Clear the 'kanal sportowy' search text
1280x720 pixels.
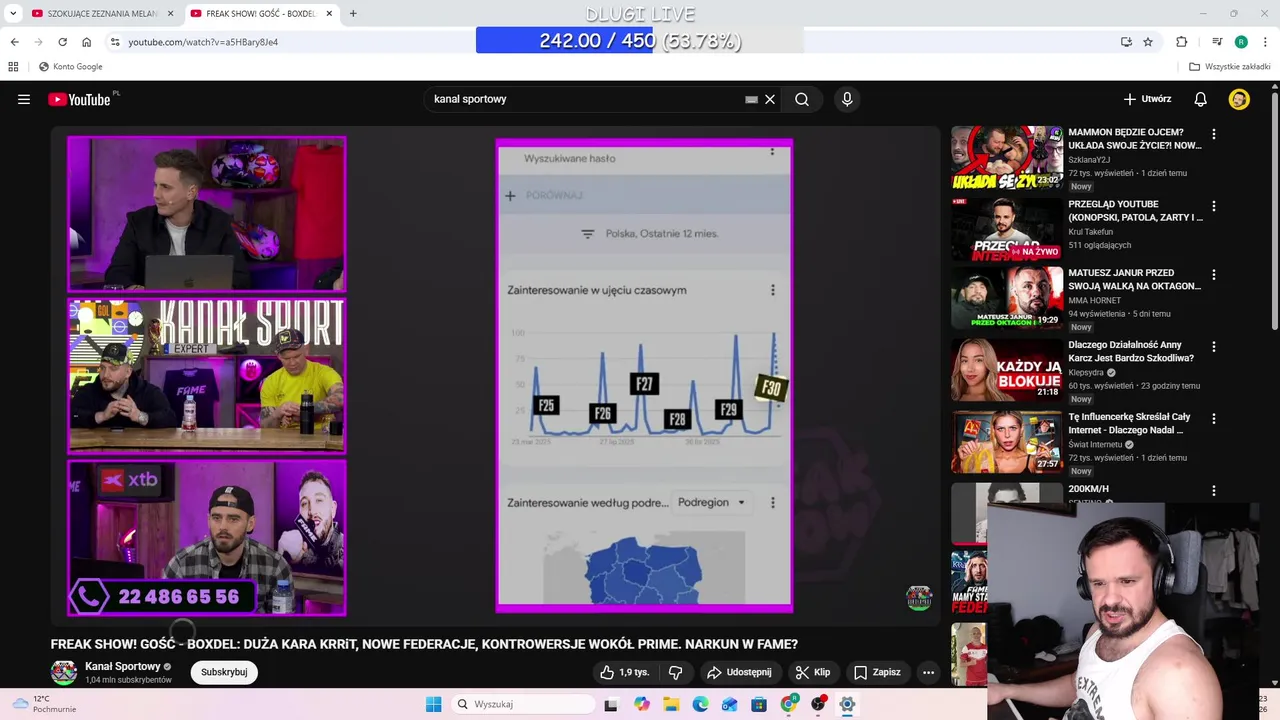coord(770,99)
